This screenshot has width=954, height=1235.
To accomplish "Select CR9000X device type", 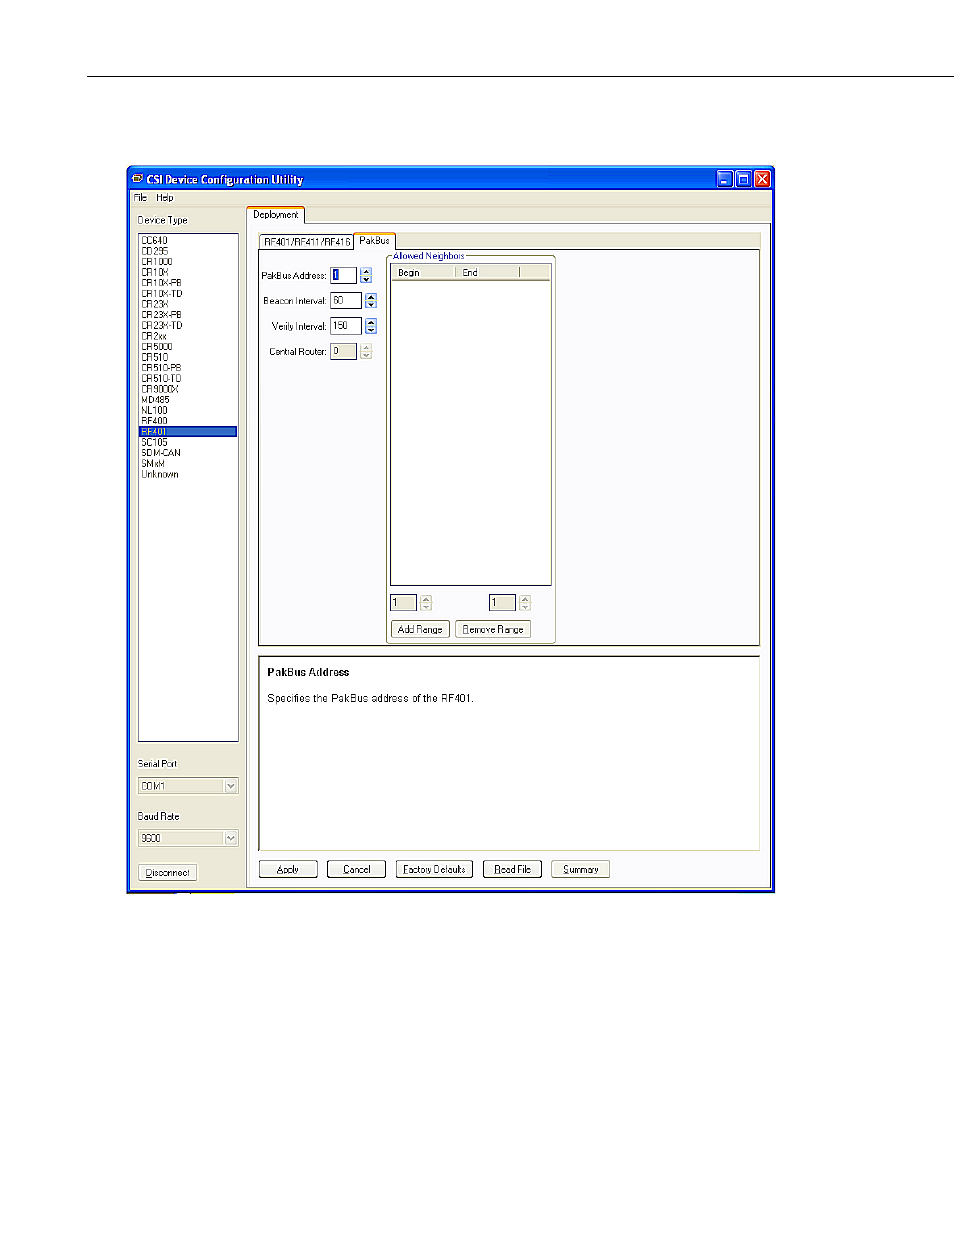I will click(160, 389).
